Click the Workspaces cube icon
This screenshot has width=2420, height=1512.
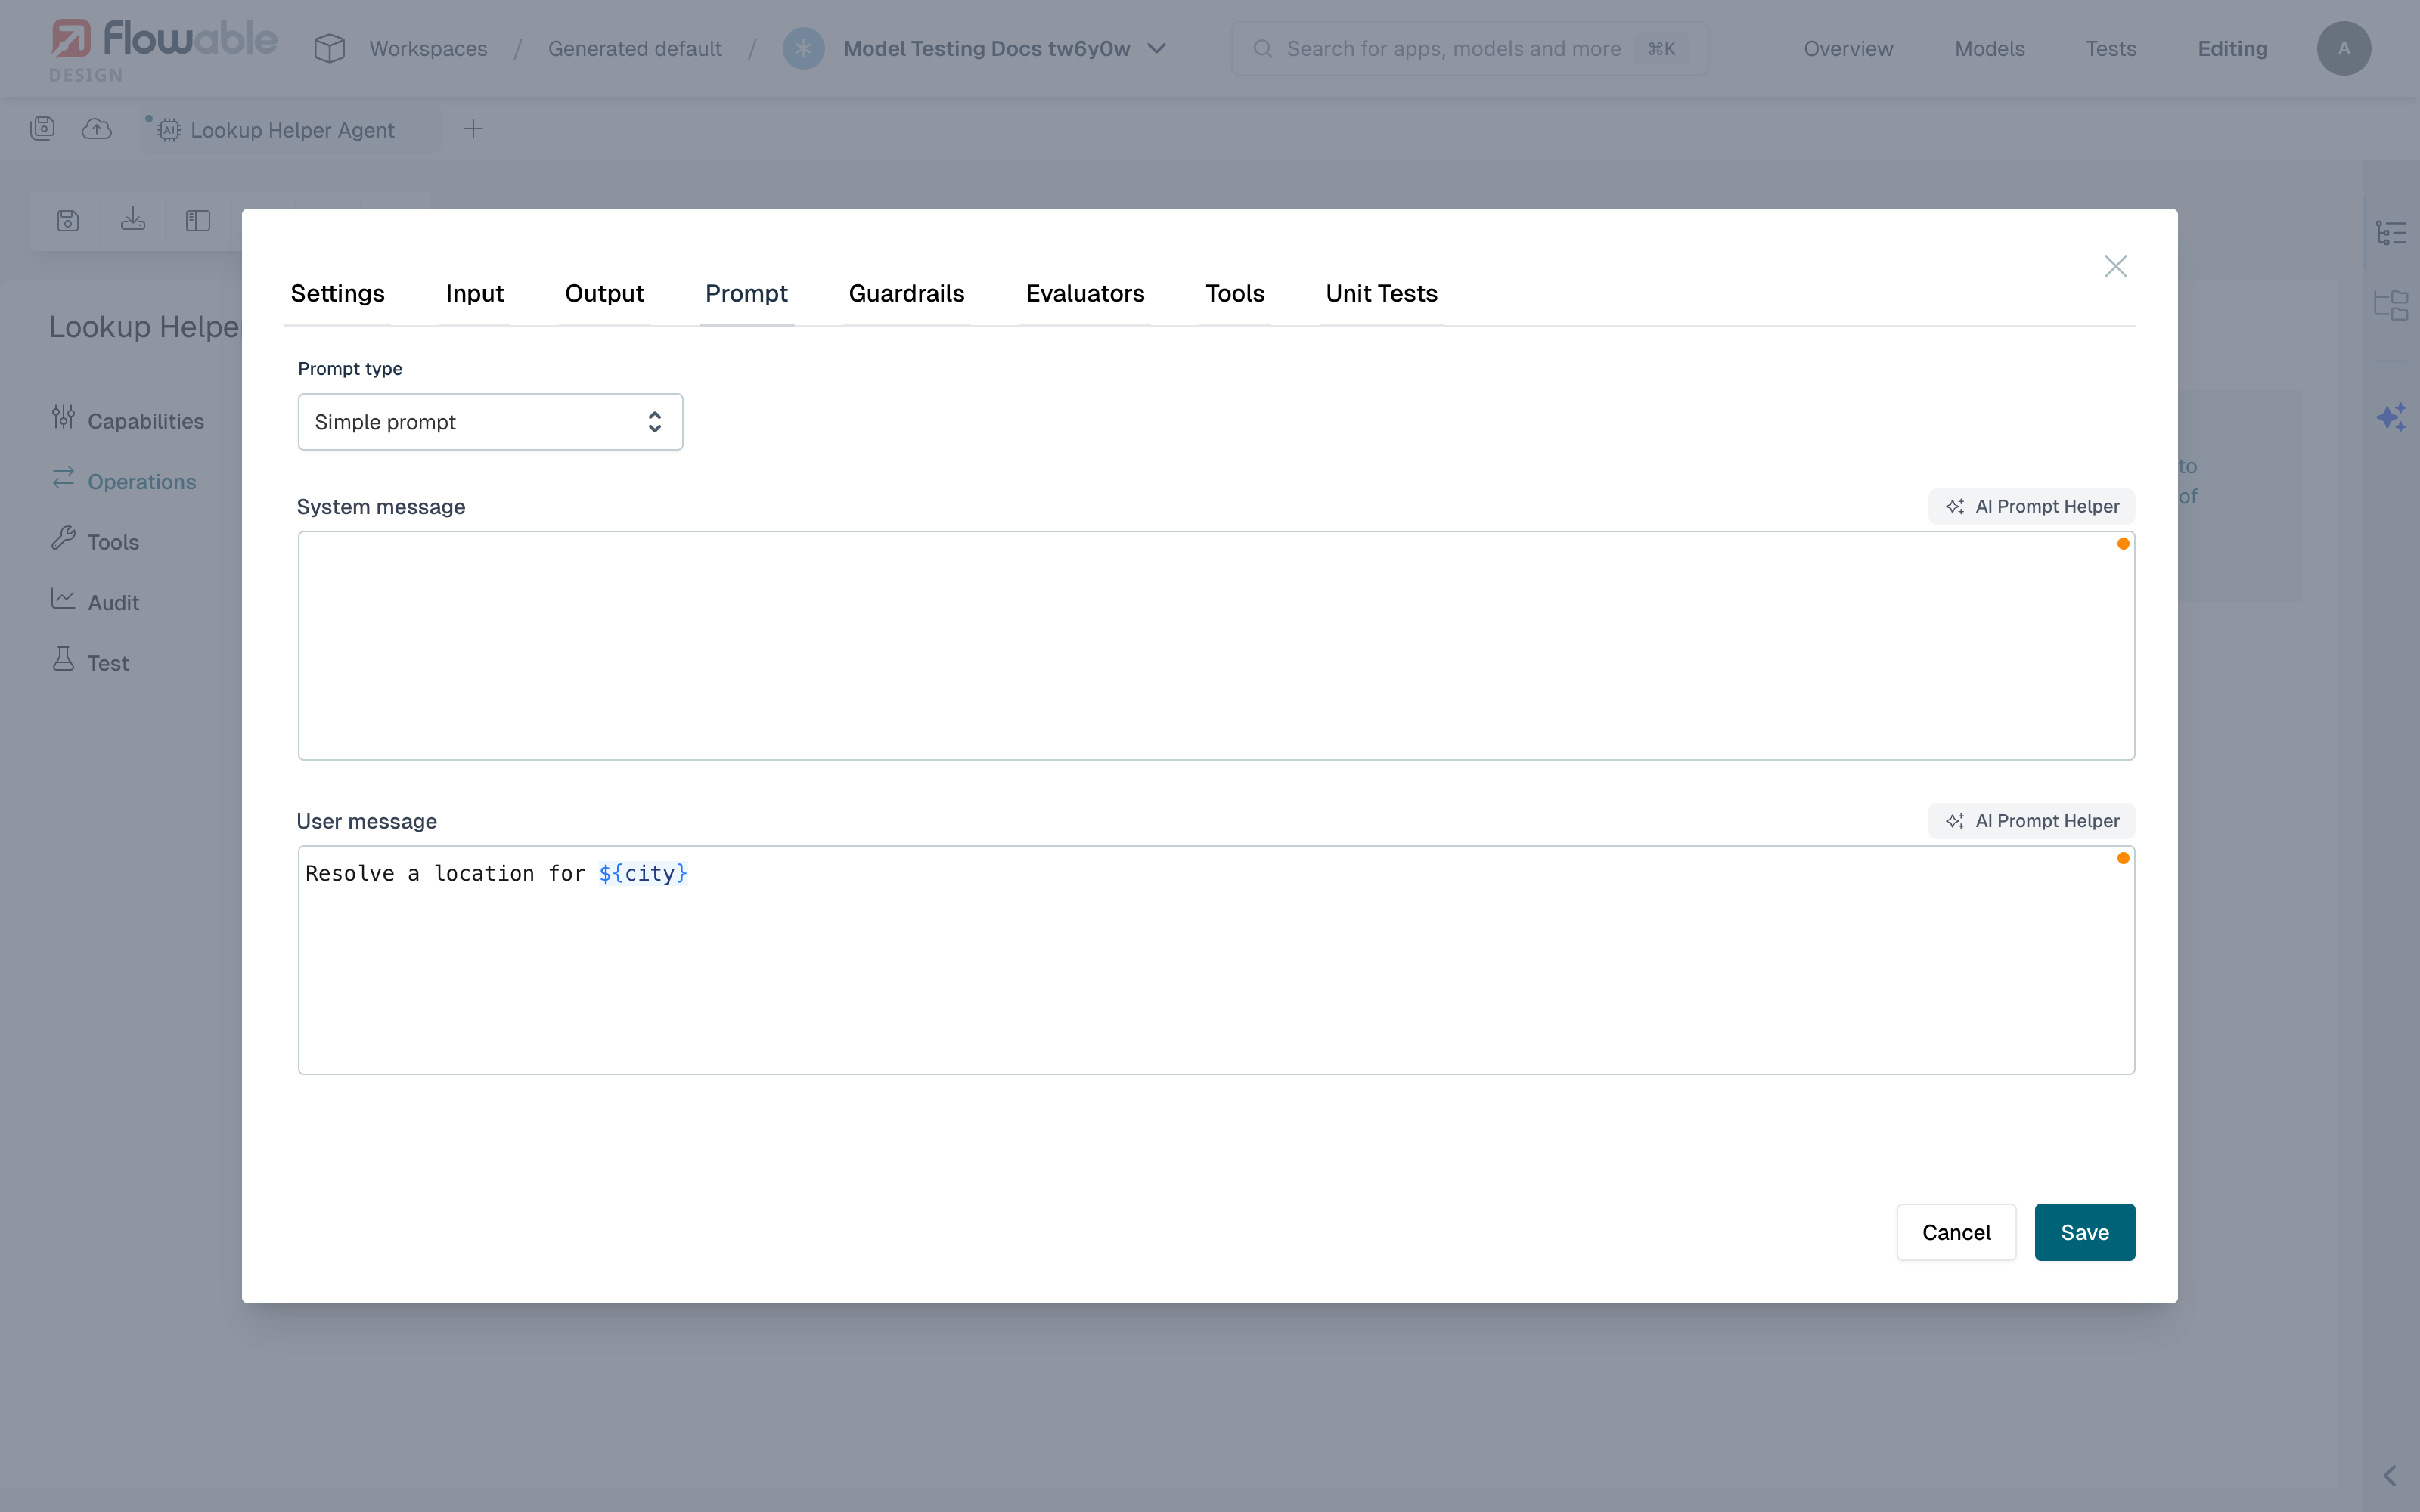point(329,49)
